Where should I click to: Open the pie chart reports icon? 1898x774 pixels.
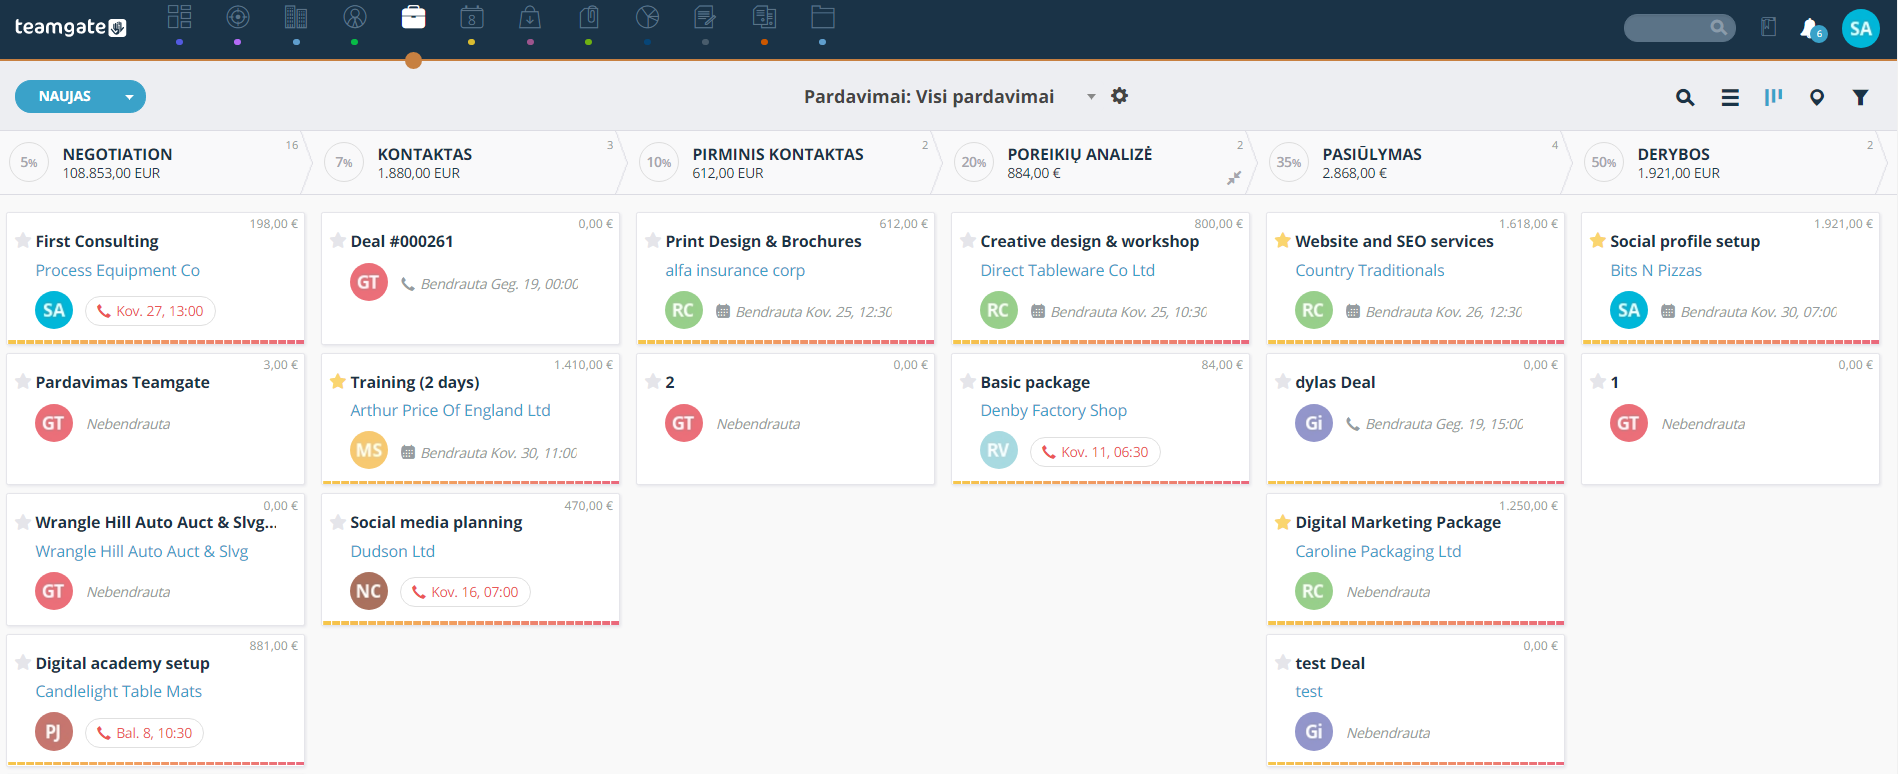click(x=647, y=17)
